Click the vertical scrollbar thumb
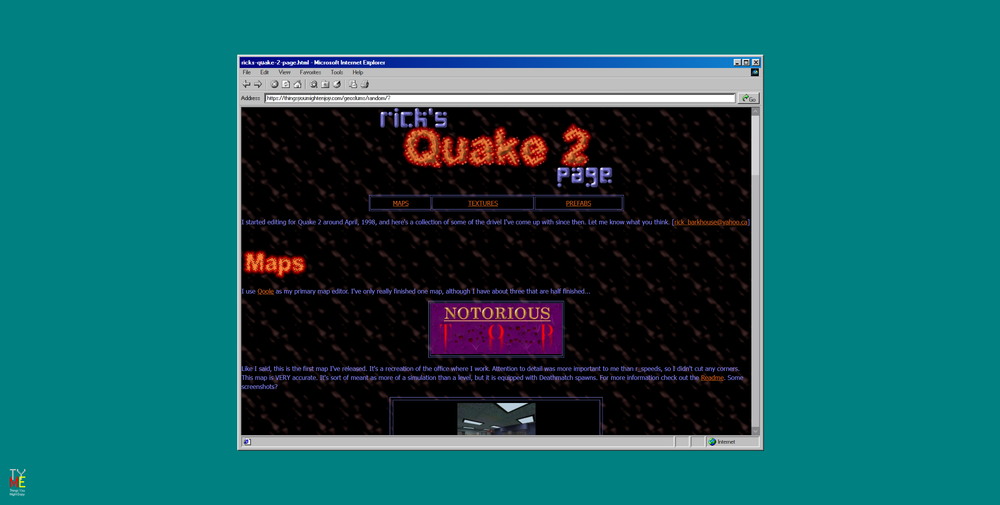Image resolution: width=1000 pixels, height=505 pixels. click(x=755, y=145)
